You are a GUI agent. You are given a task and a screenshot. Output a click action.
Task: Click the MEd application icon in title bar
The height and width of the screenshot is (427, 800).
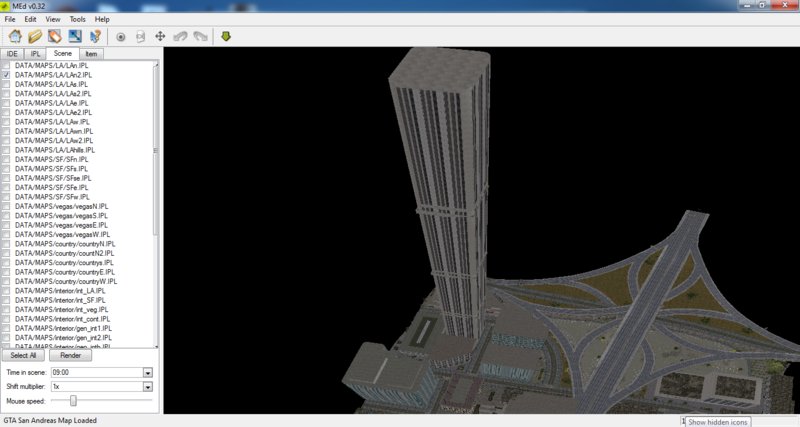pyautogui.click(x=5, y=6)
